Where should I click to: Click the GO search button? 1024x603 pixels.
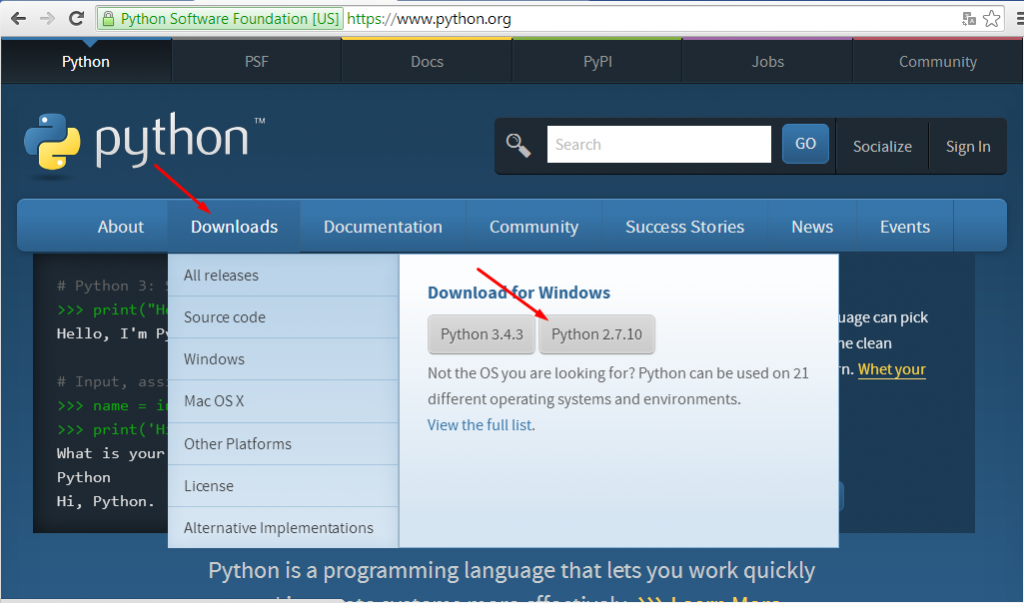(x=805, y=144)
